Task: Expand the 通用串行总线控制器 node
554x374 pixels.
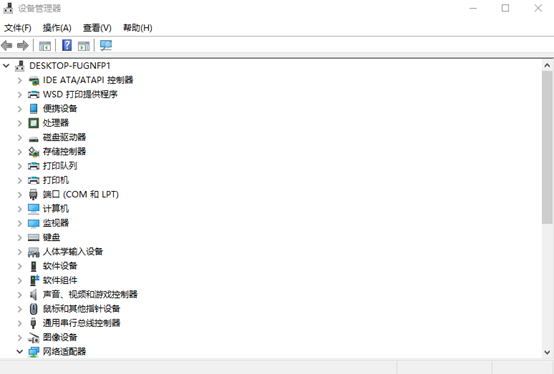Action: [x=20, y=323]
